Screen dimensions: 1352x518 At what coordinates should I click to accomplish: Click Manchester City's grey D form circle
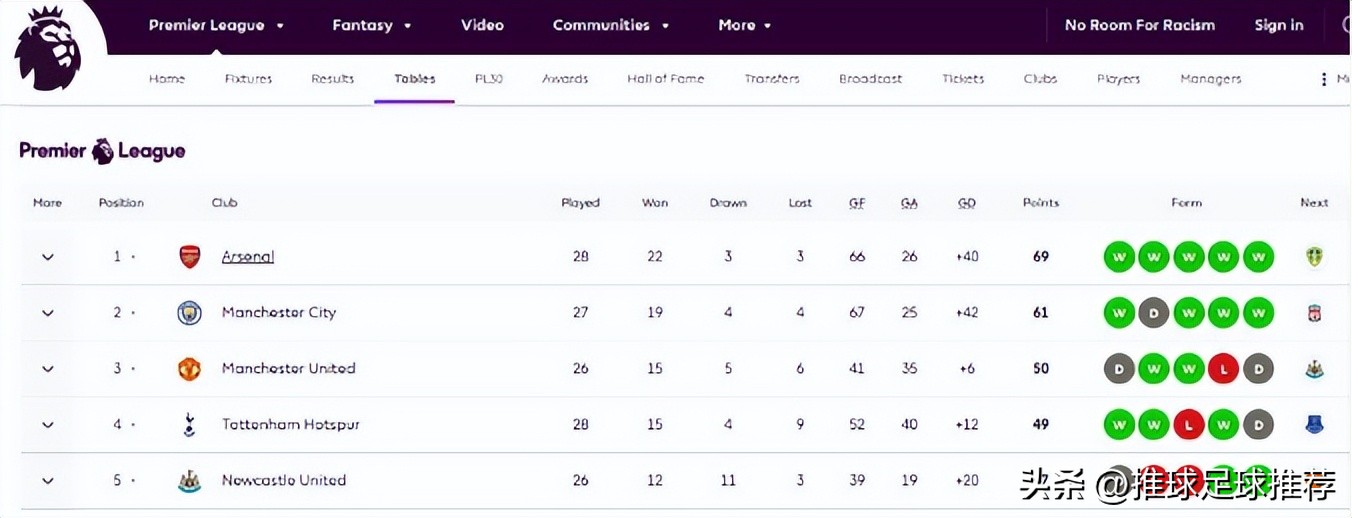tap(1153, 313)
